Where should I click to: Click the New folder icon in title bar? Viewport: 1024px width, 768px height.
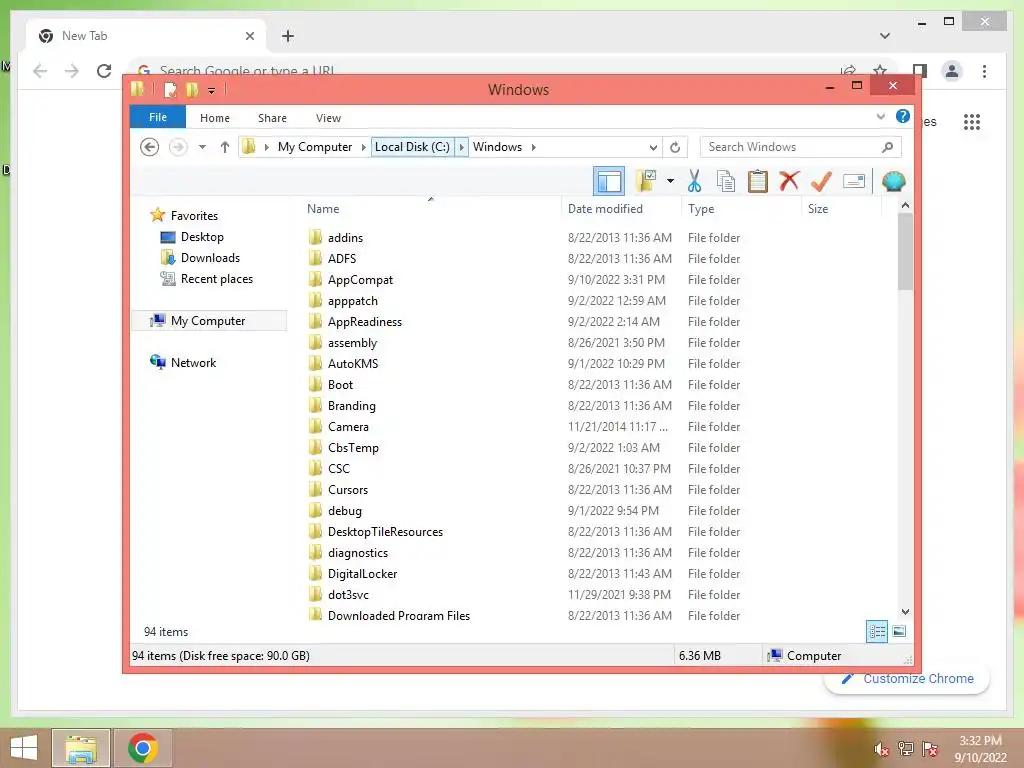coord(192,89)
